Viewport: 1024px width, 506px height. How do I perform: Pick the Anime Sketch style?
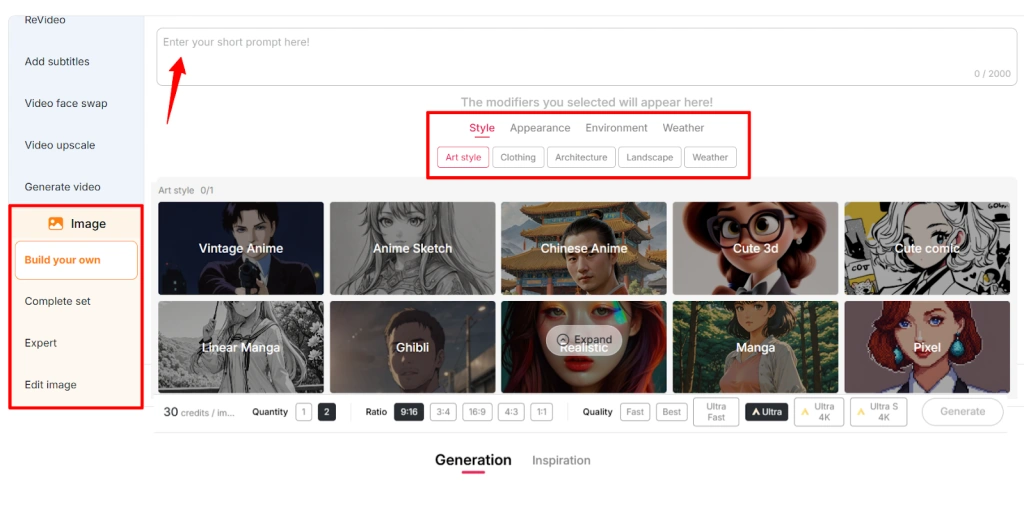click(412, 248)
